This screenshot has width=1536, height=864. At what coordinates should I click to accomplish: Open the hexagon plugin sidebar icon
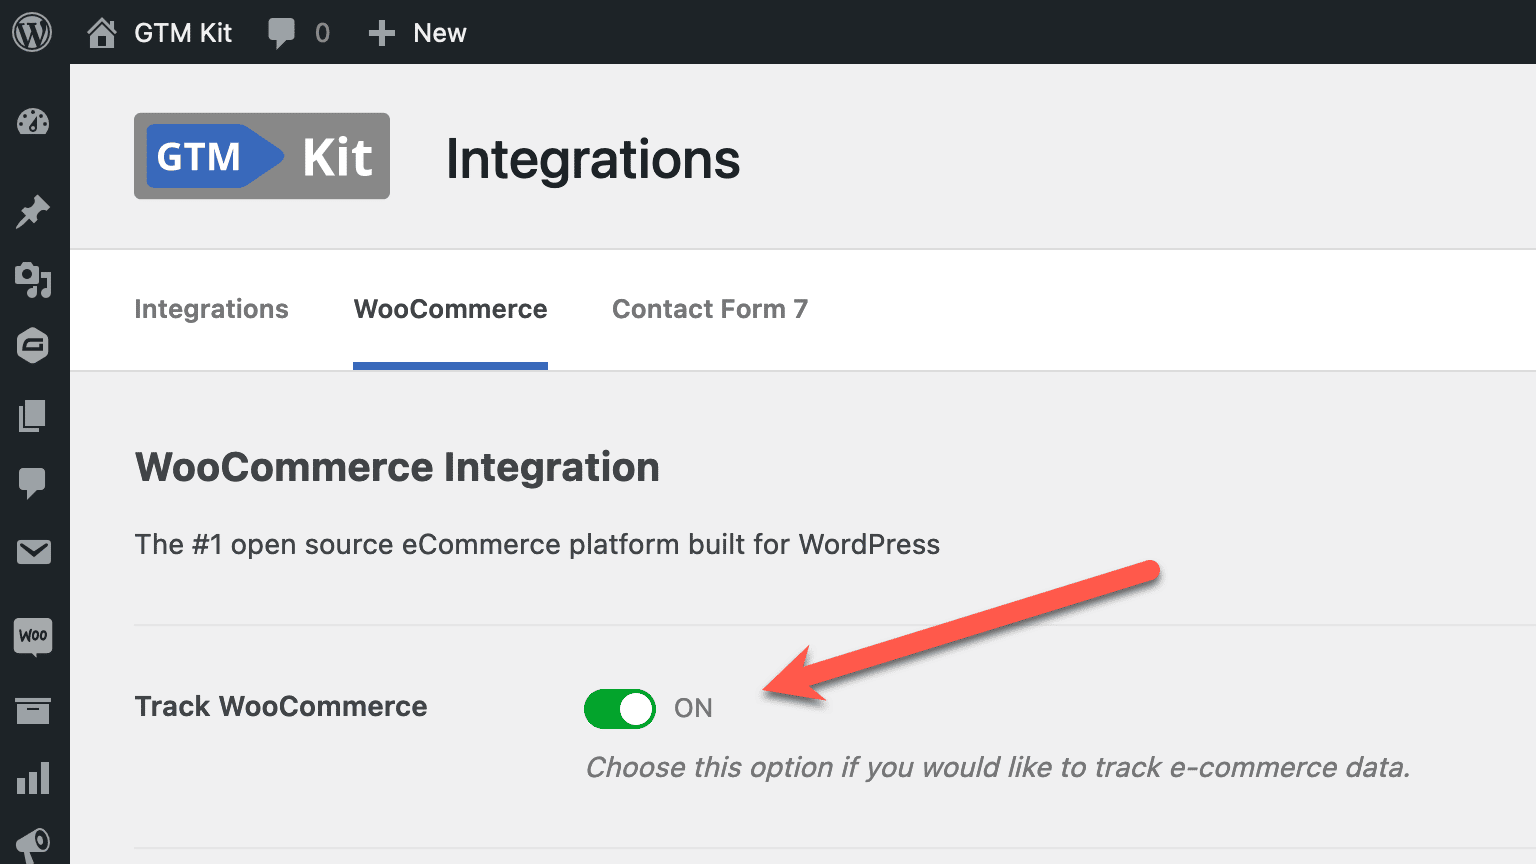pos(33,346)
